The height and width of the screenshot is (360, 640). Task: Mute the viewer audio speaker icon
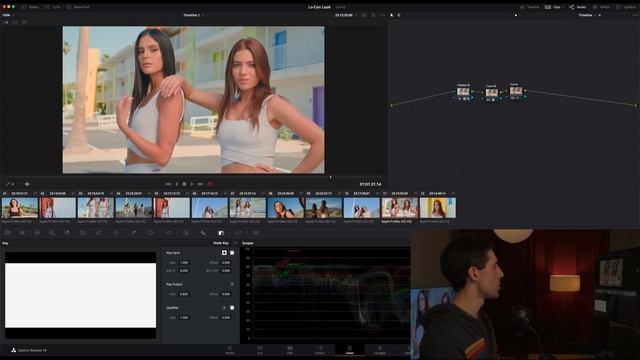pyautogui.click(x=27, y=184)
